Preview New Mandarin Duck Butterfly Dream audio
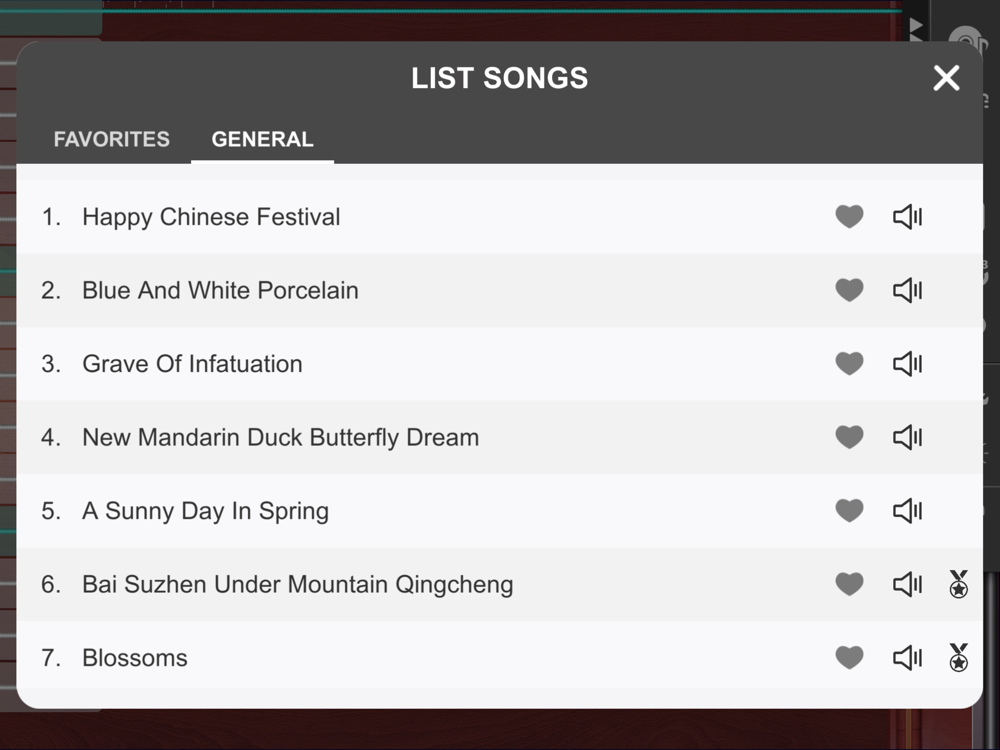Viewport: 1000px width, 750px height. click(x=907, y=437)
